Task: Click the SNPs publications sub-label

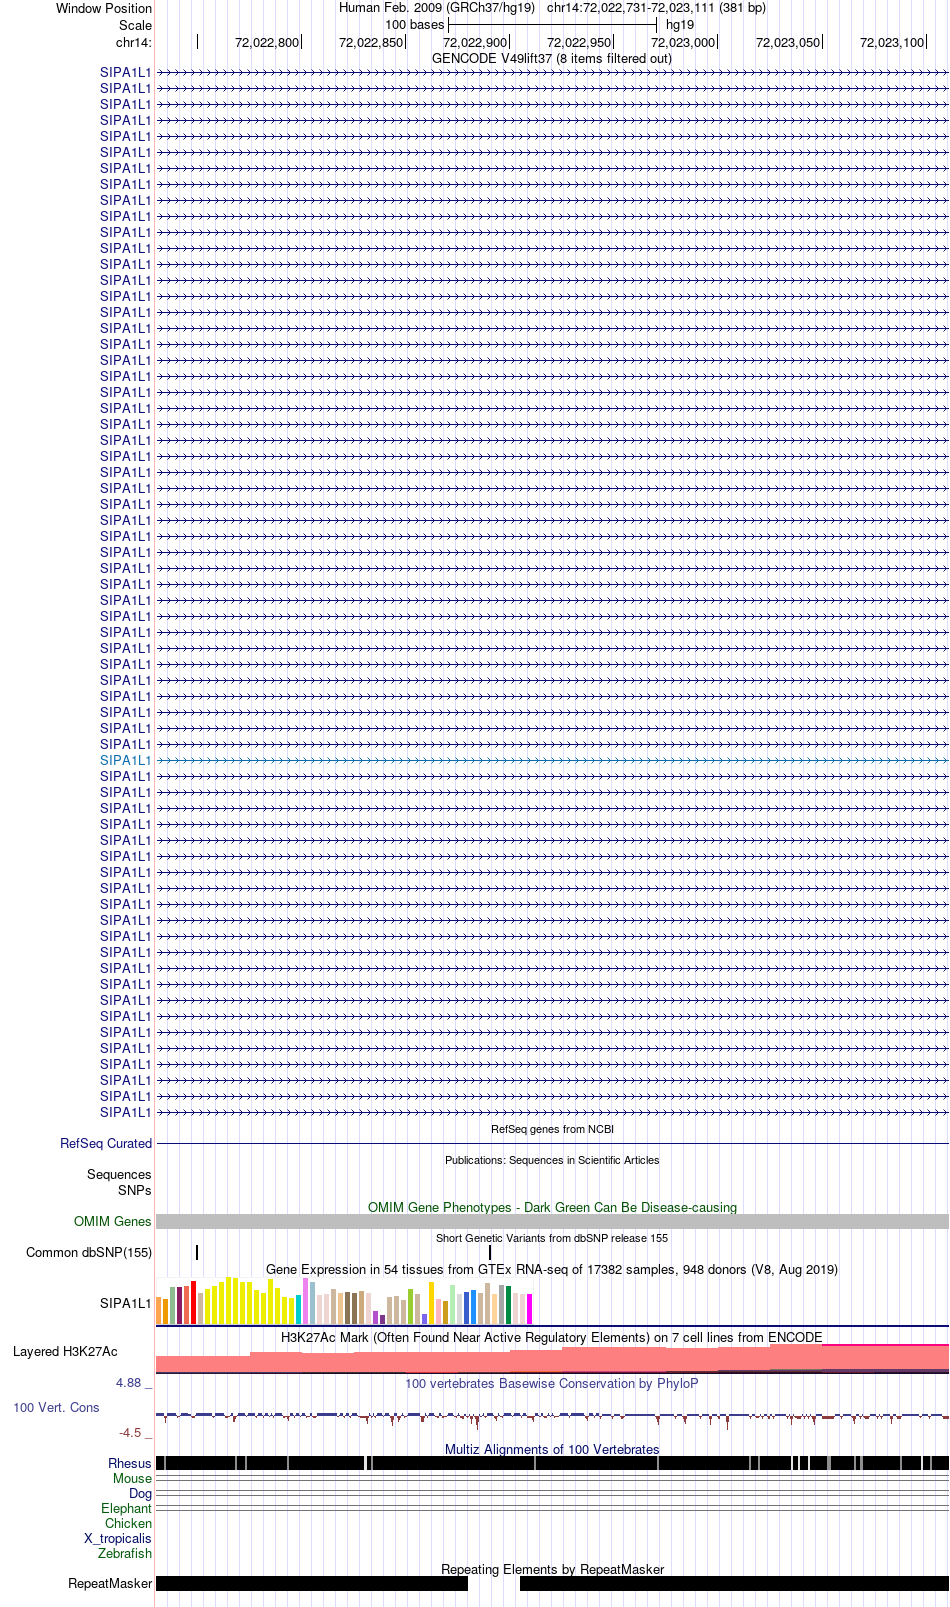Action: [135, 1190]
